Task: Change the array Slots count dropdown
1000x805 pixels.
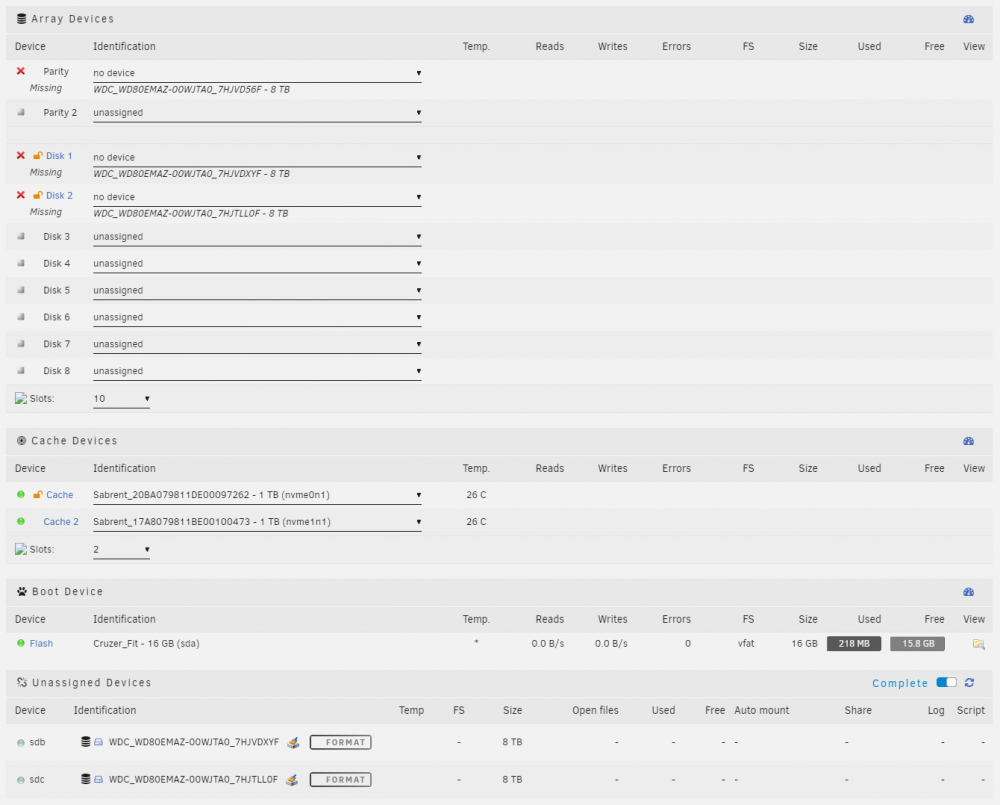Action: click(121, 399)
